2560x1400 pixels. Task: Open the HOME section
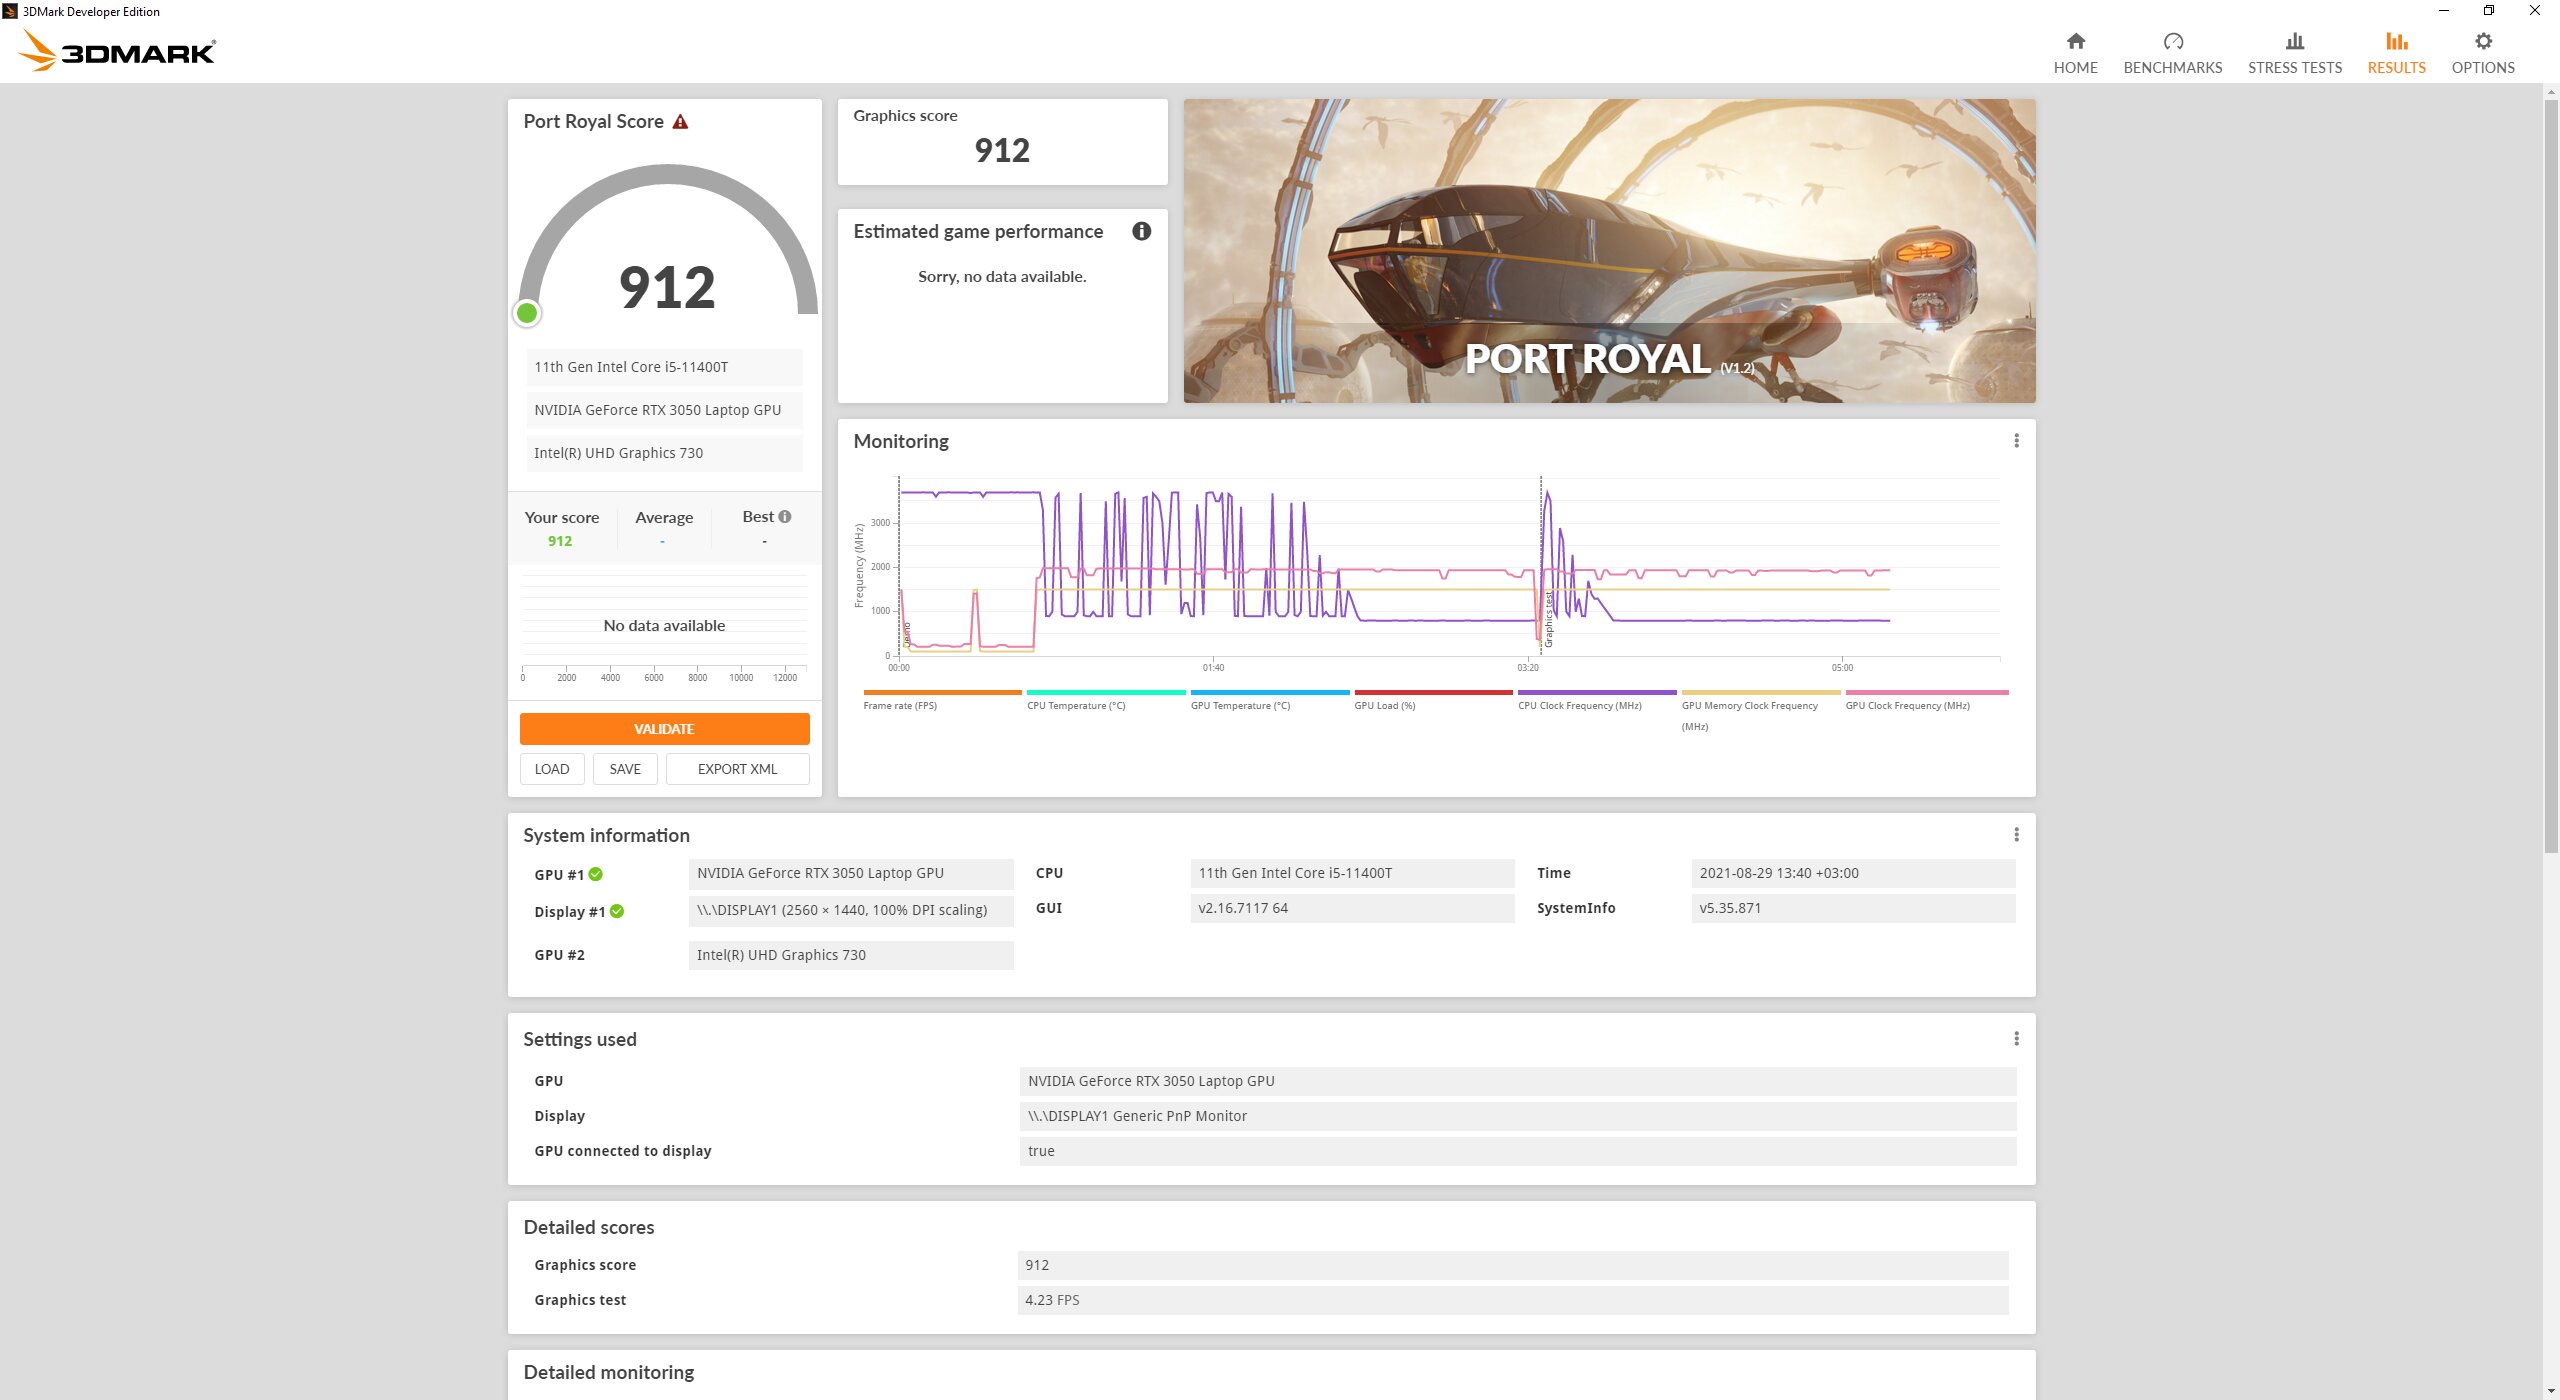(x=2075, y=53)
